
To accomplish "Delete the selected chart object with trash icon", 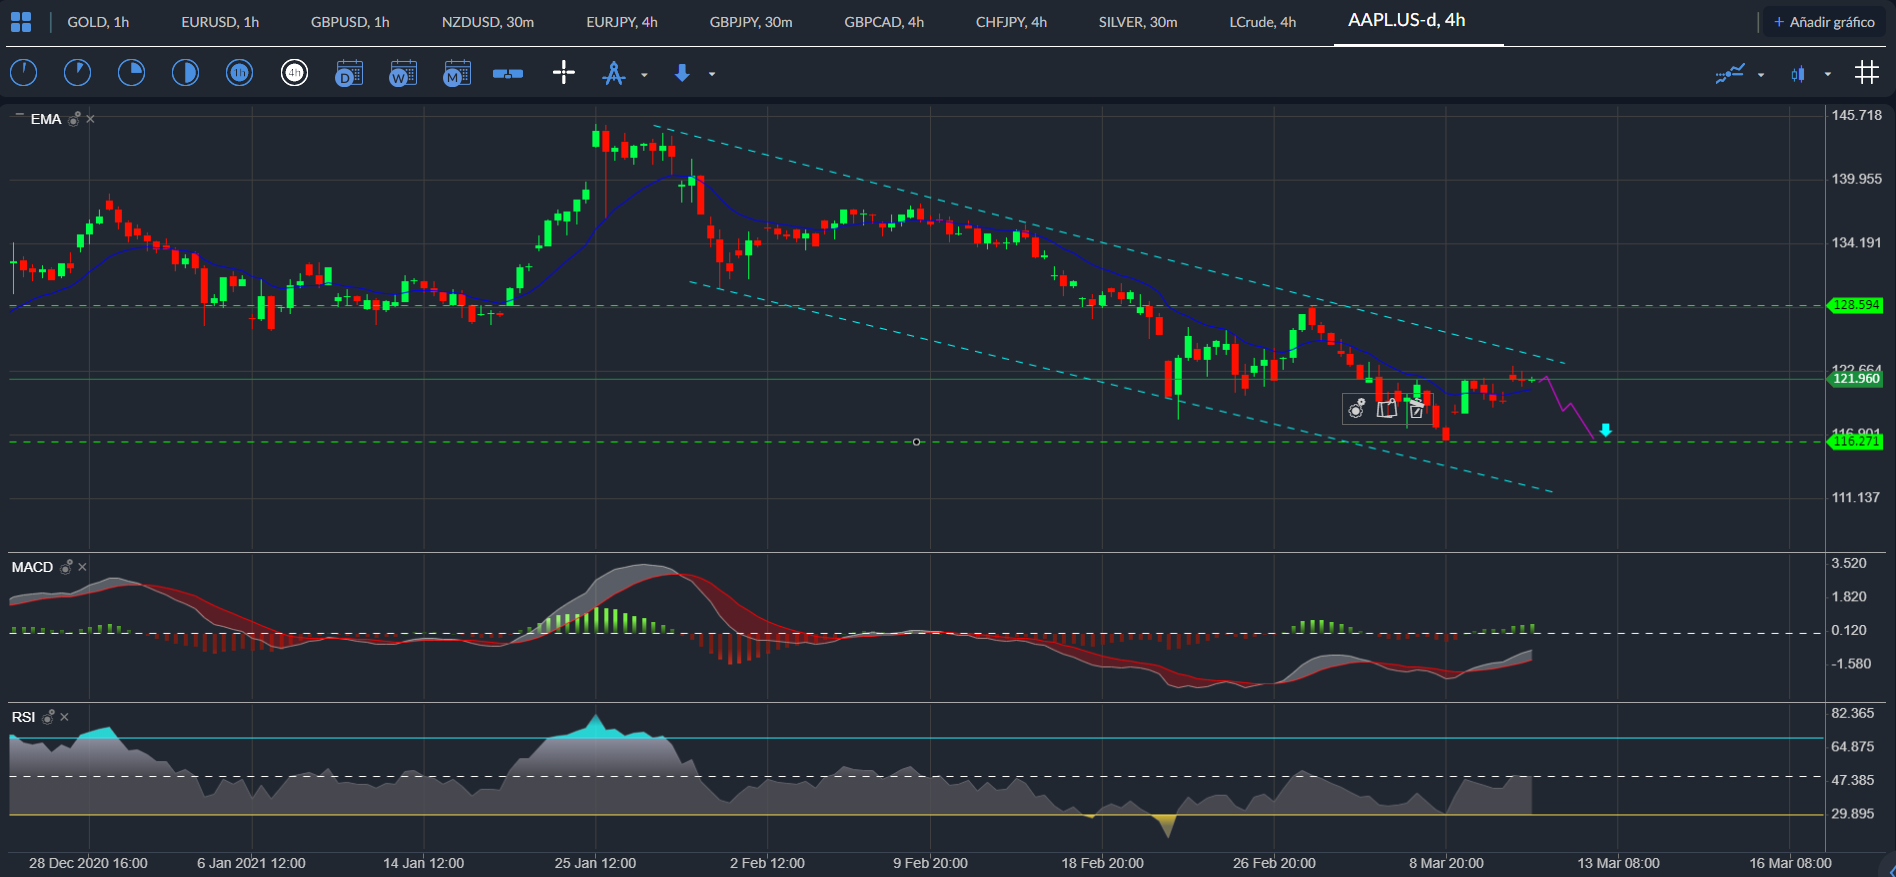I will point(1416,408).
